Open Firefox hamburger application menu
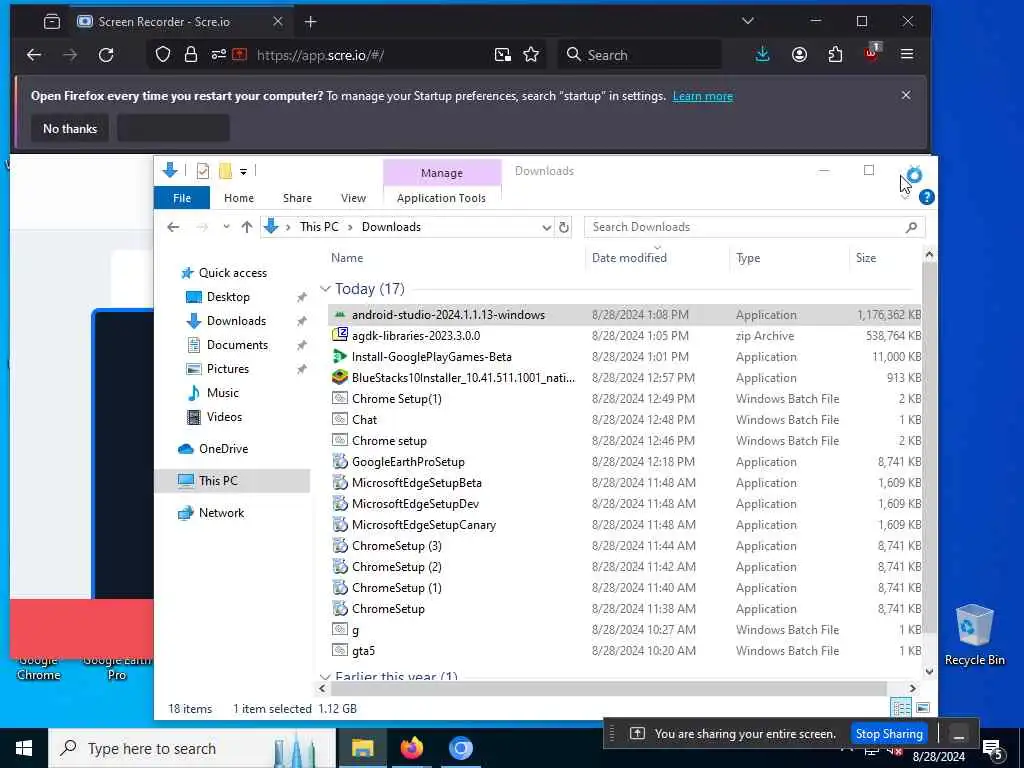The height and width of the screenshot is (768, 1024). click(x=907, y=55)
